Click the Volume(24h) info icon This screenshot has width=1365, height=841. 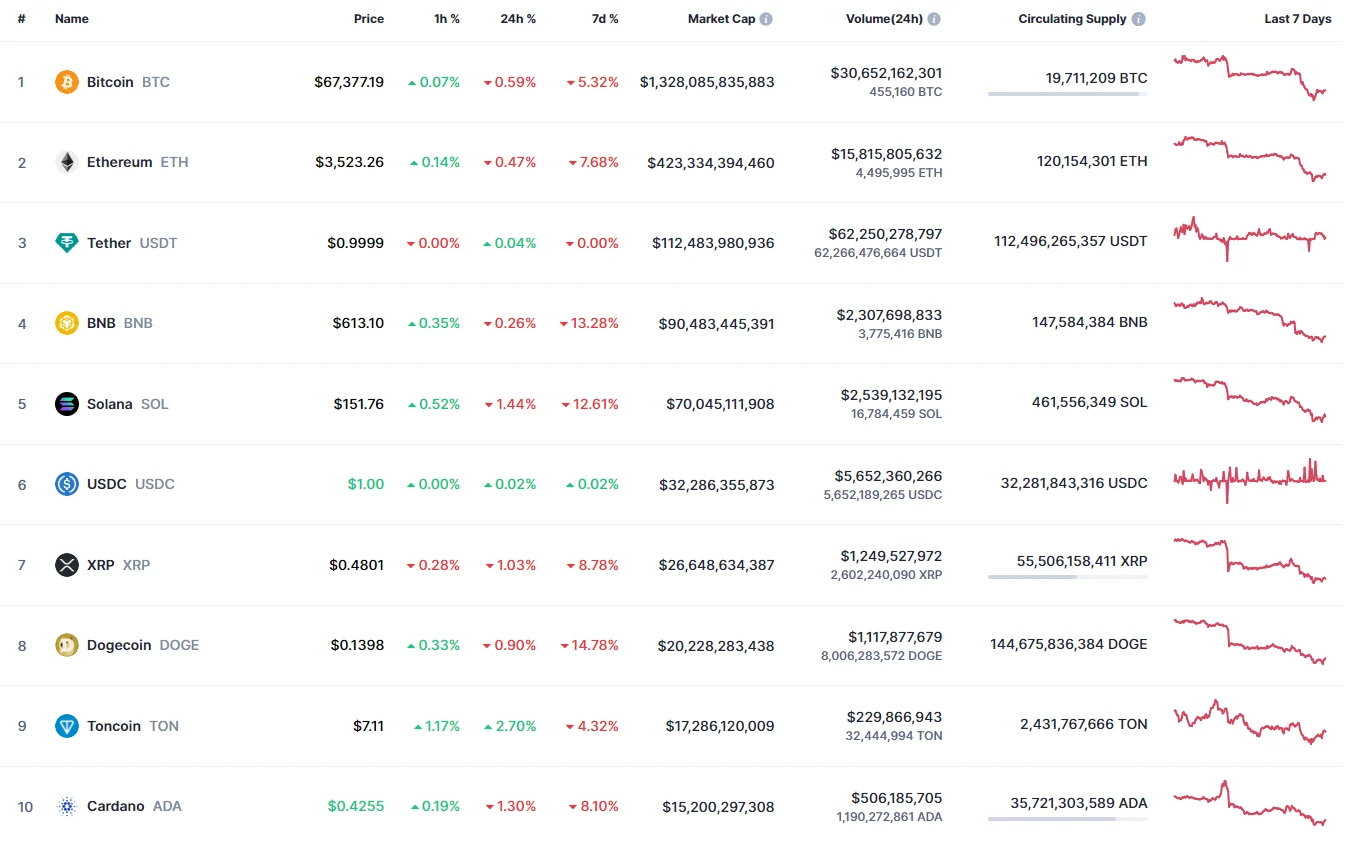(x=934, y=19)
